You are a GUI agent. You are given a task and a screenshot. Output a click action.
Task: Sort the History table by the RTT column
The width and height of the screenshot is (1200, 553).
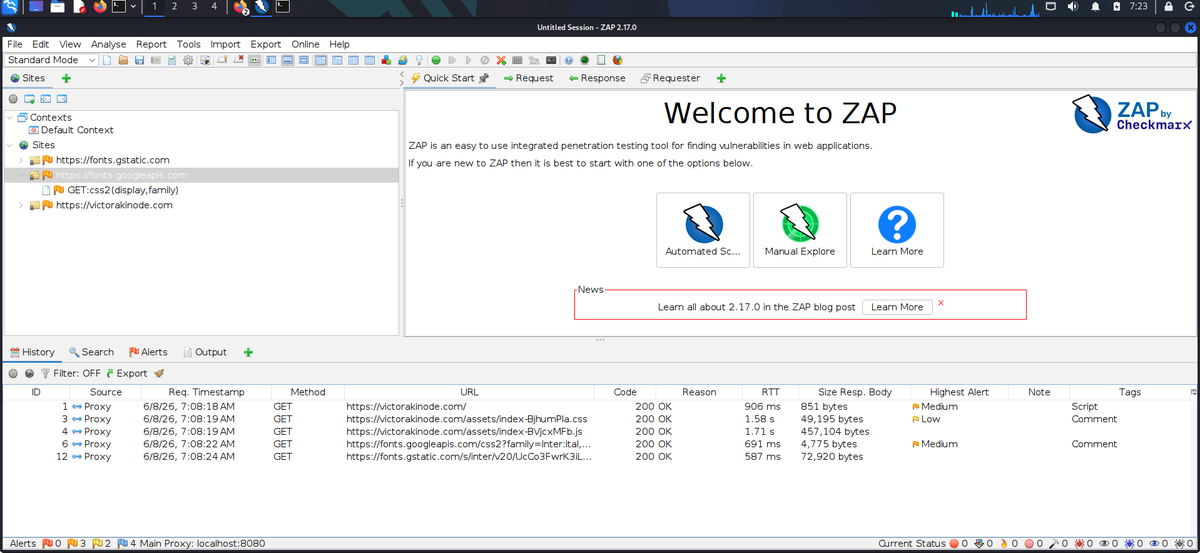click(x=770, y=392)
